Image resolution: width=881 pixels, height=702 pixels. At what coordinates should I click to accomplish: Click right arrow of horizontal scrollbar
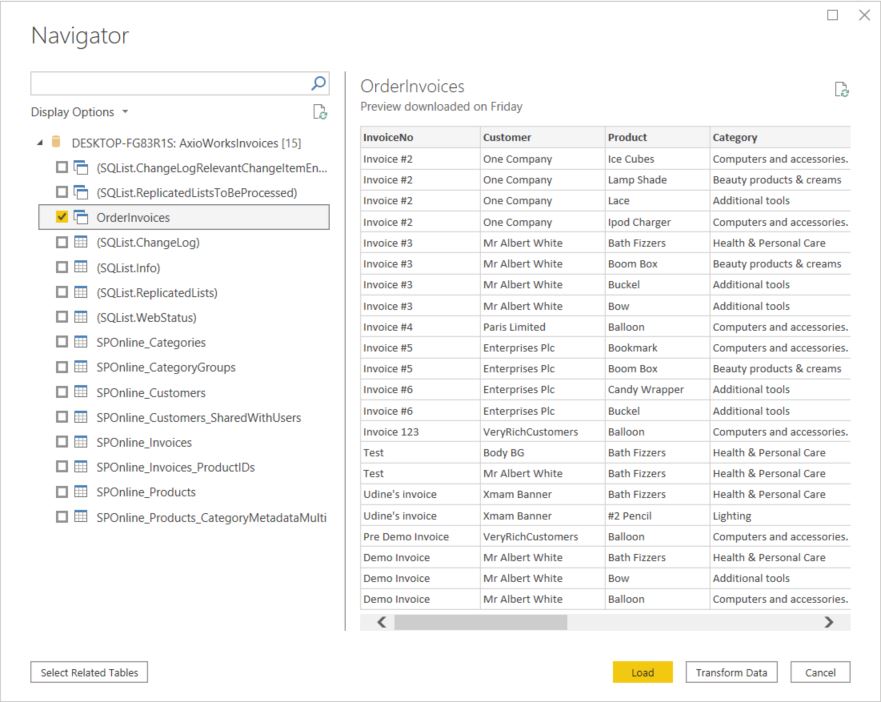pos(828,622)
